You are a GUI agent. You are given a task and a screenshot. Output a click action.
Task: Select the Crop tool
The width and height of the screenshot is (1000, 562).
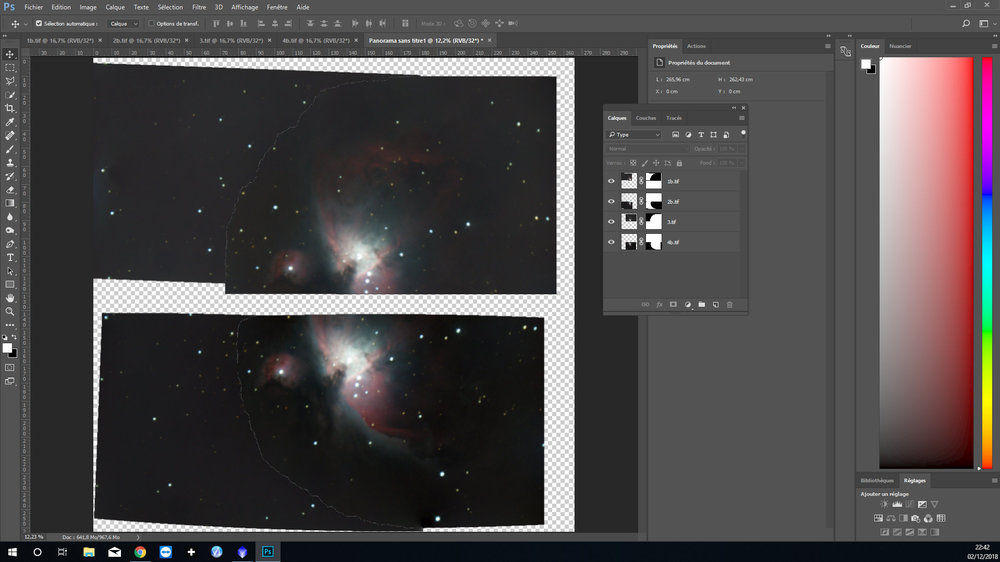tap(10, 108)
